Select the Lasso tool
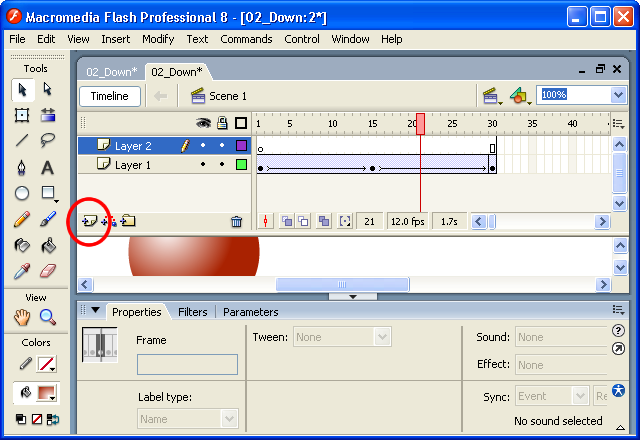Image resolution: width=640 pixels, height=440 pixels. (x=47, y=140)
